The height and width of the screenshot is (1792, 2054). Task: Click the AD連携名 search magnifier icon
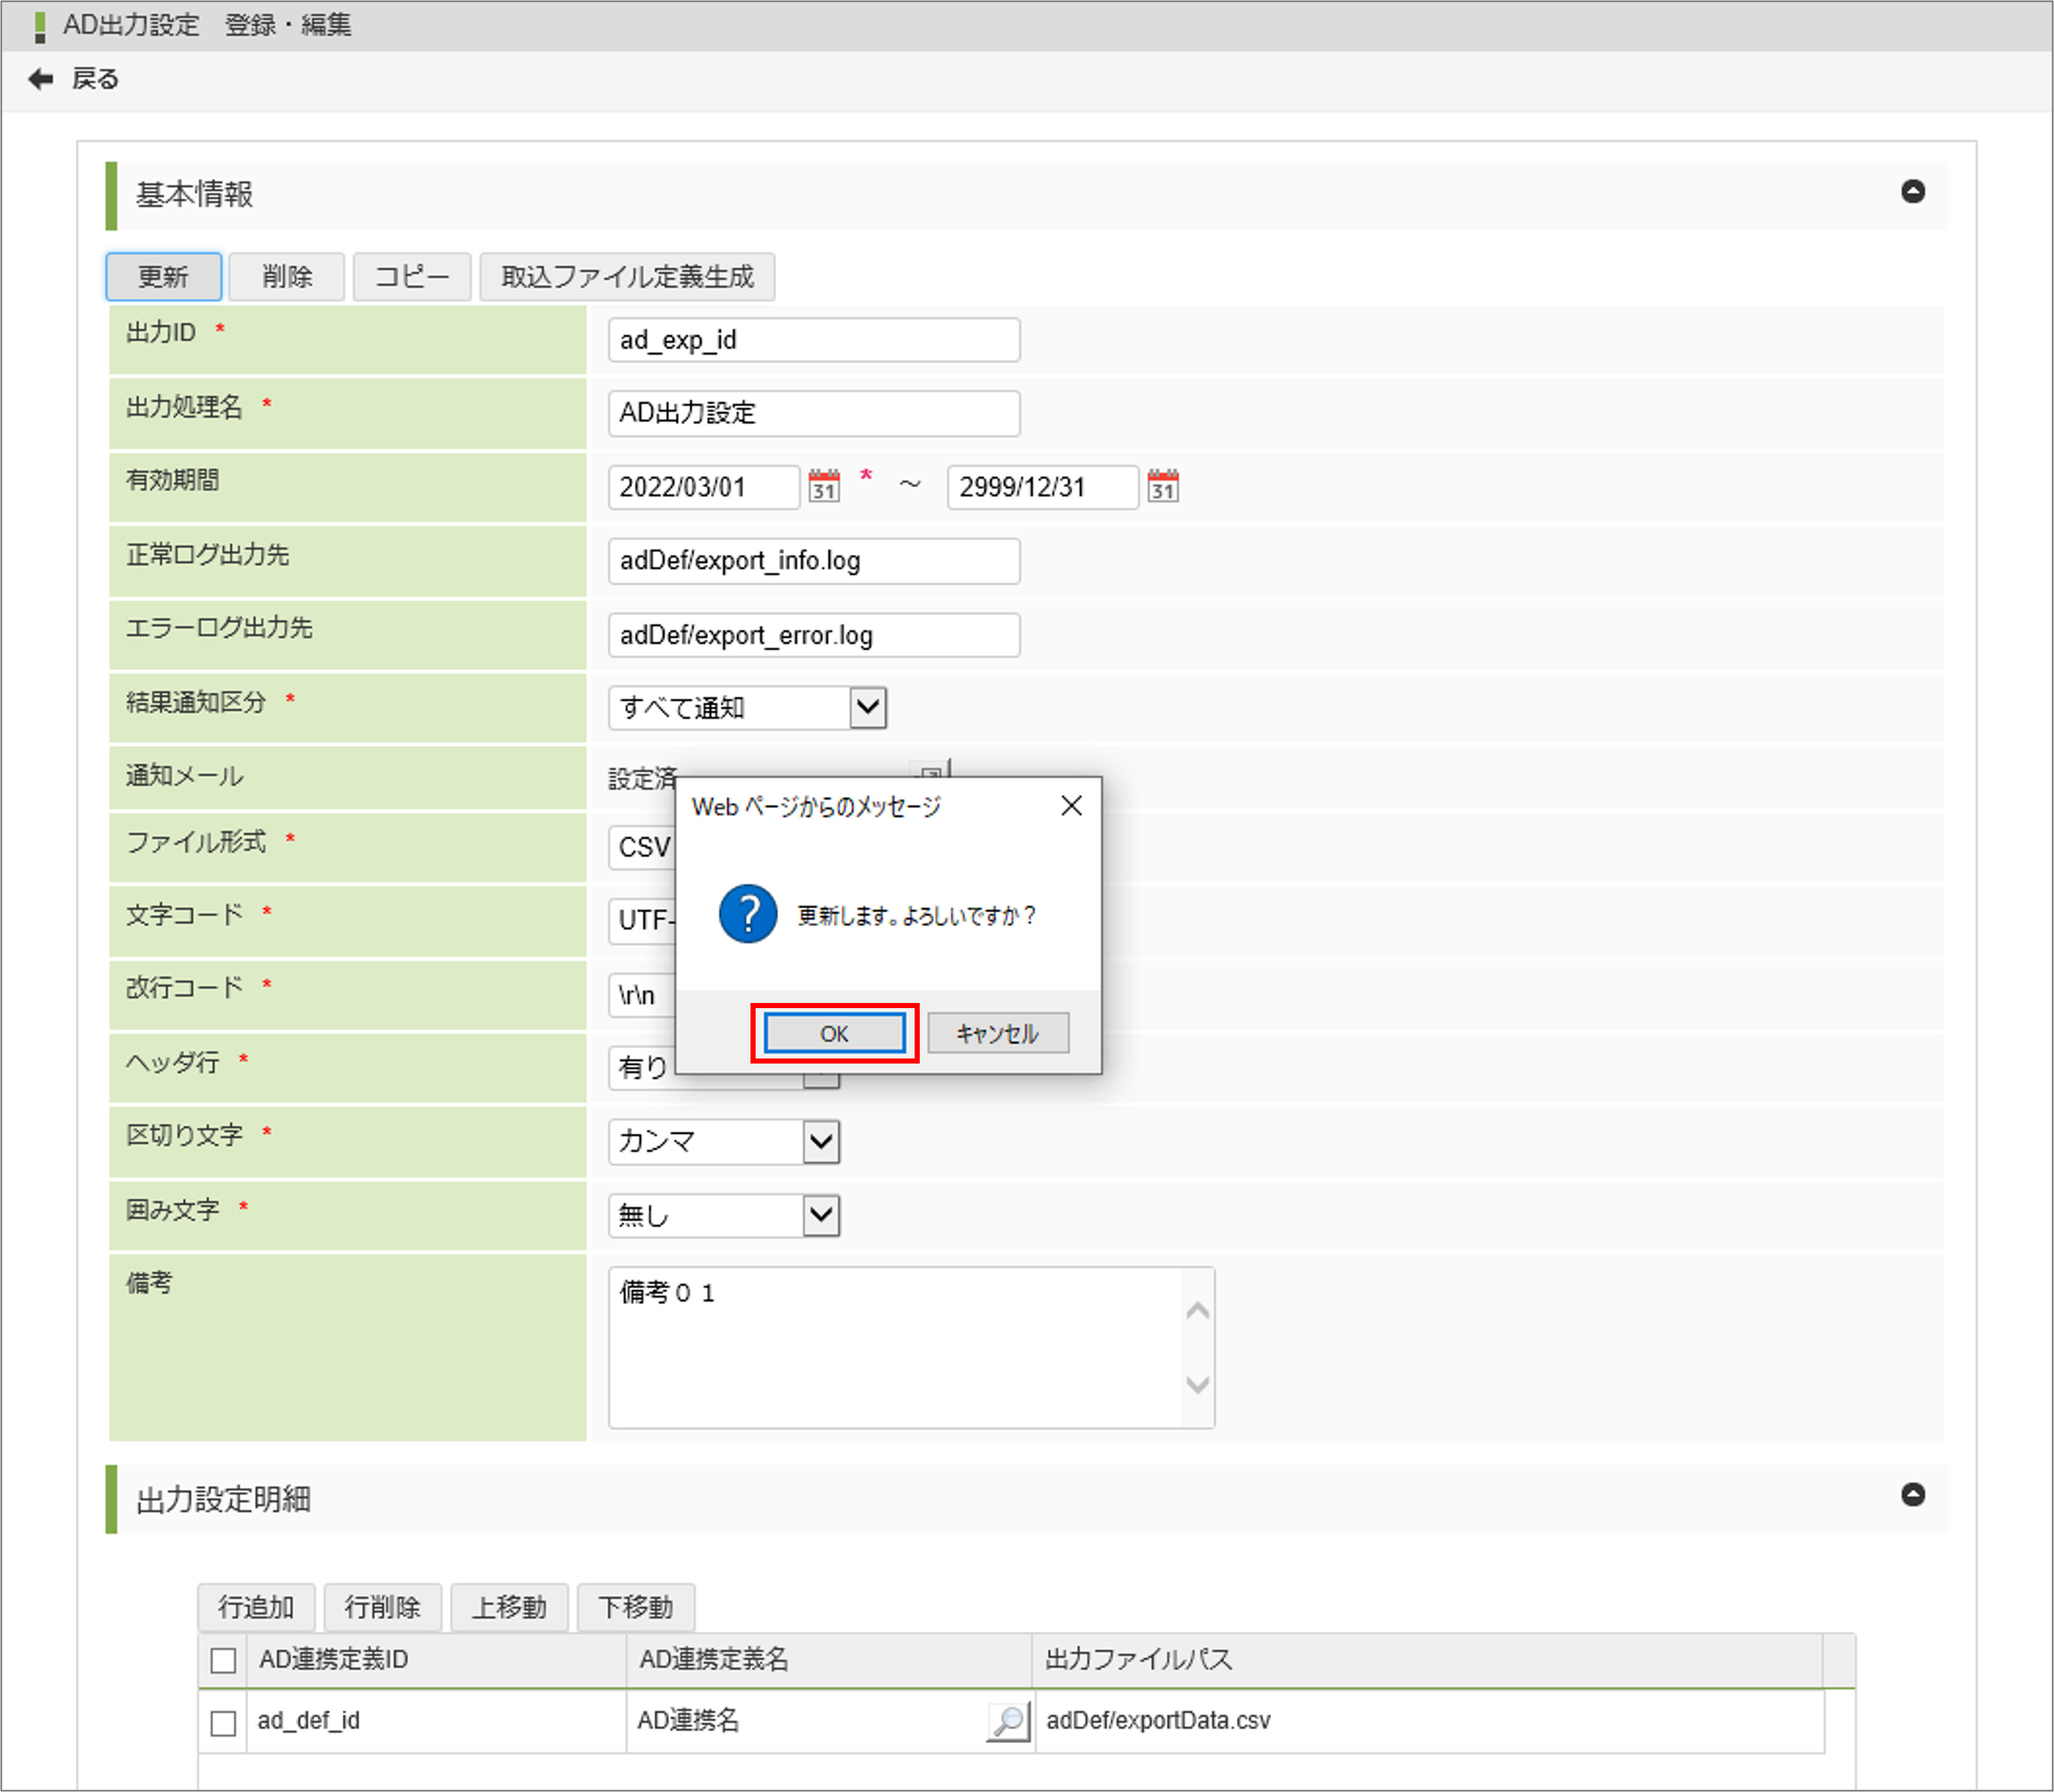pos(1008,1721)
